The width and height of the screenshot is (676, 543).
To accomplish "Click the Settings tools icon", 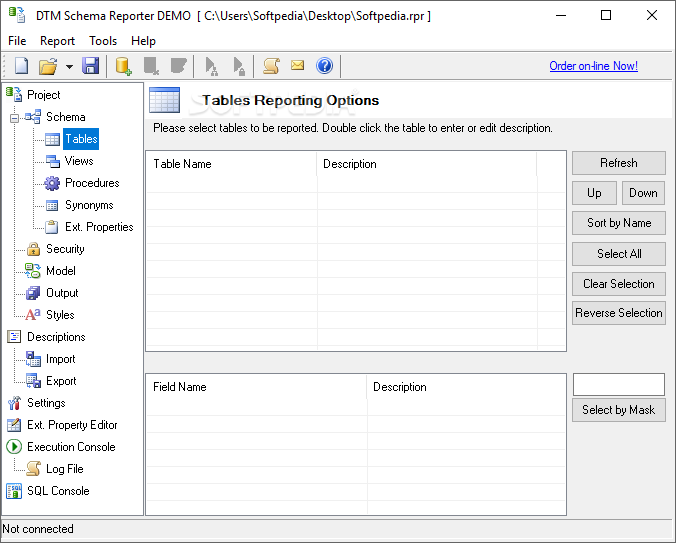I will point(14,403).
